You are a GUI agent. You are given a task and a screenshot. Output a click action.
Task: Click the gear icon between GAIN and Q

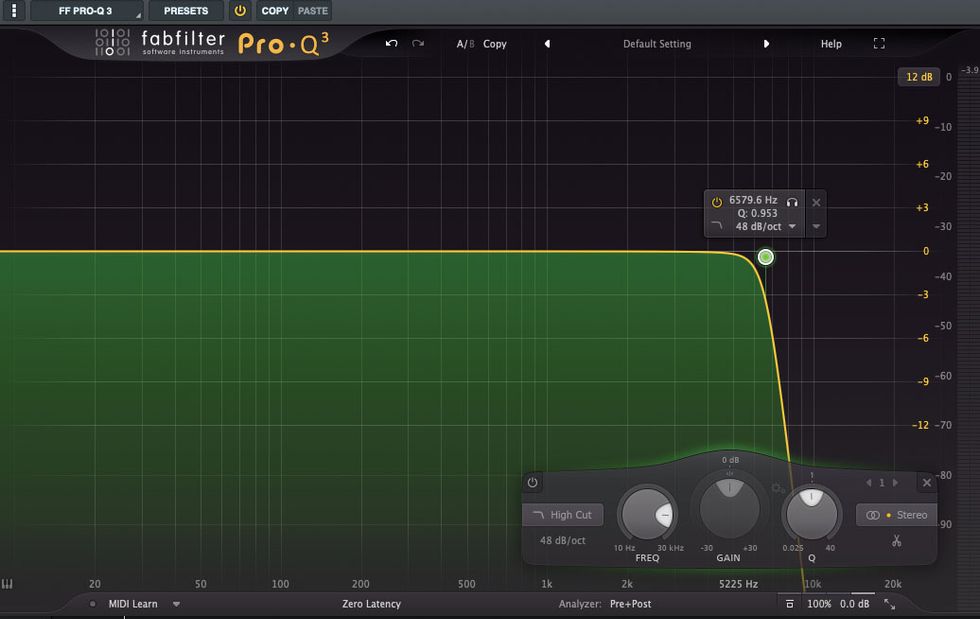coord(778,488)
